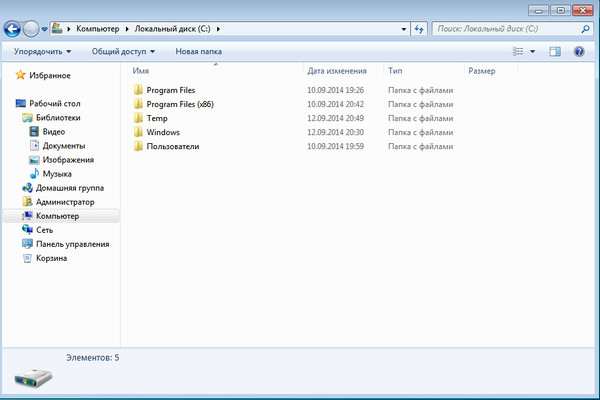Expand arrow after Компьютер breadcrumb

127,29
